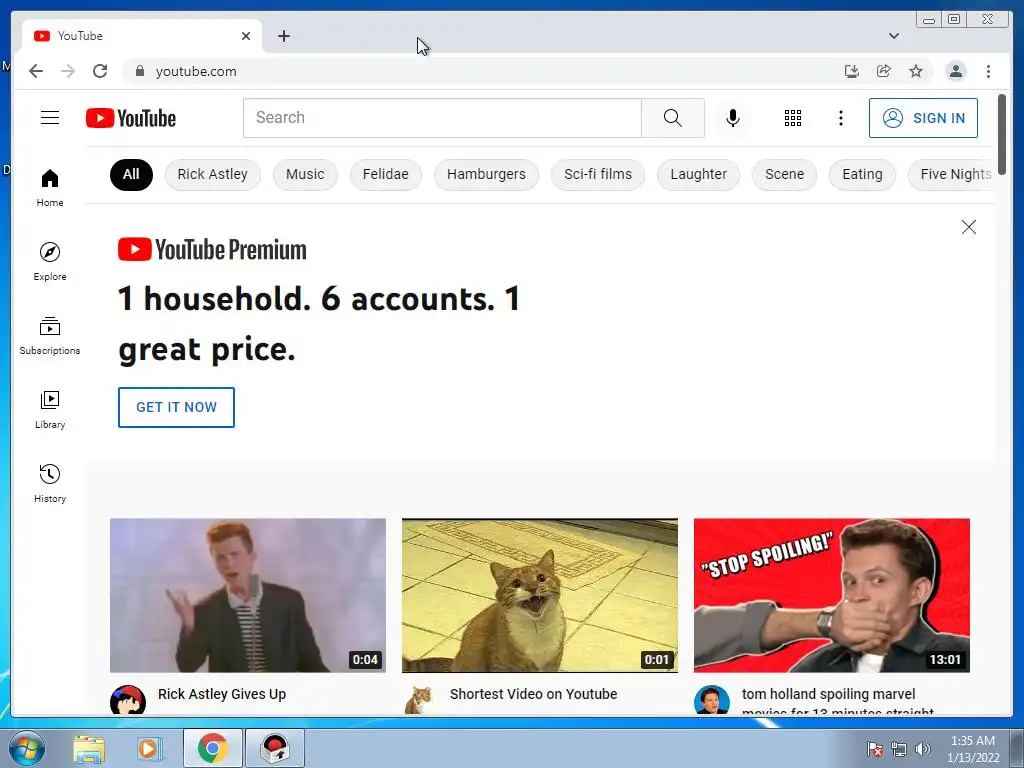Click the network tray icon

899,749
